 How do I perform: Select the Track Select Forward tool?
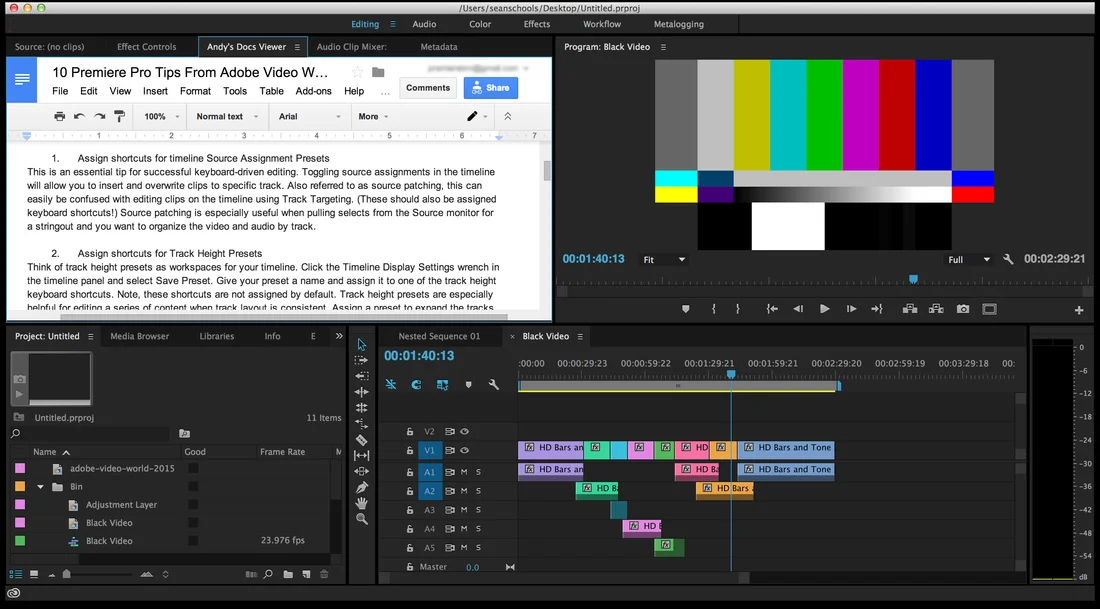click(x=361, y=360)
